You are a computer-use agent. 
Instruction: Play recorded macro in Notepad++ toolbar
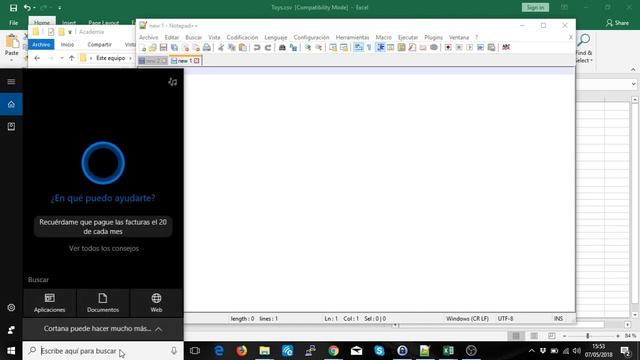469,47
